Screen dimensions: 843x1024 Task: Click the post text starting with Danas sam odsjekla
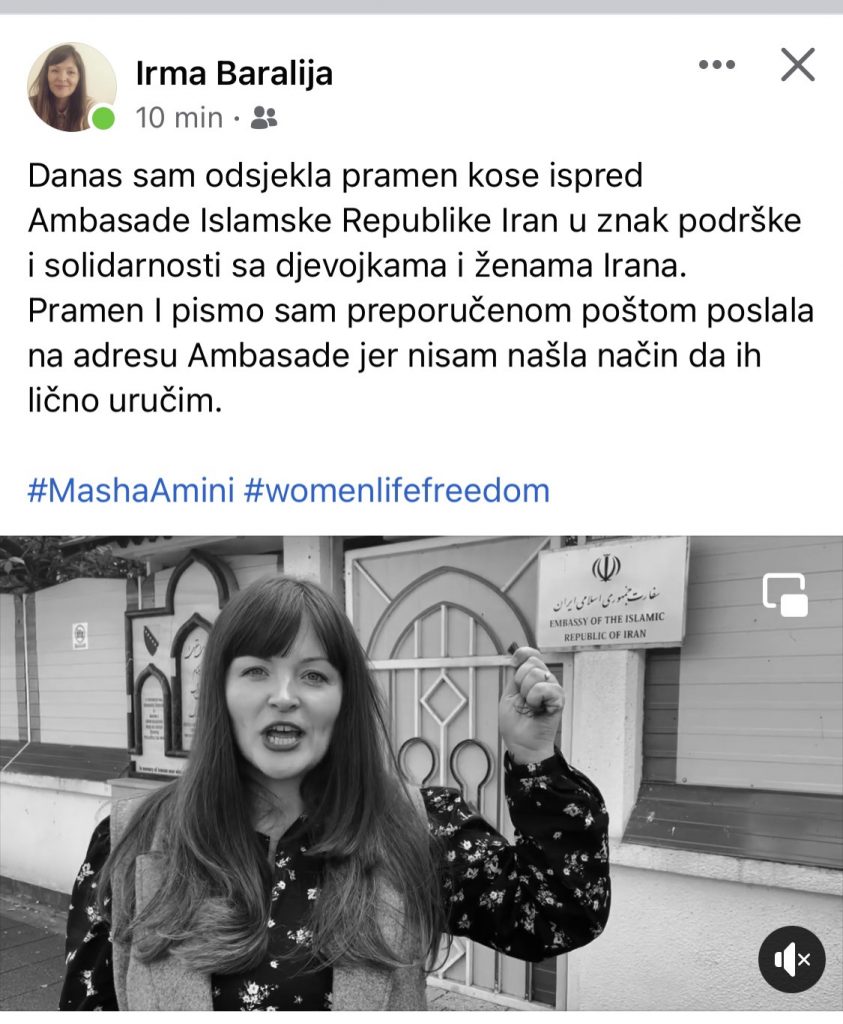[x=421, y=288]
